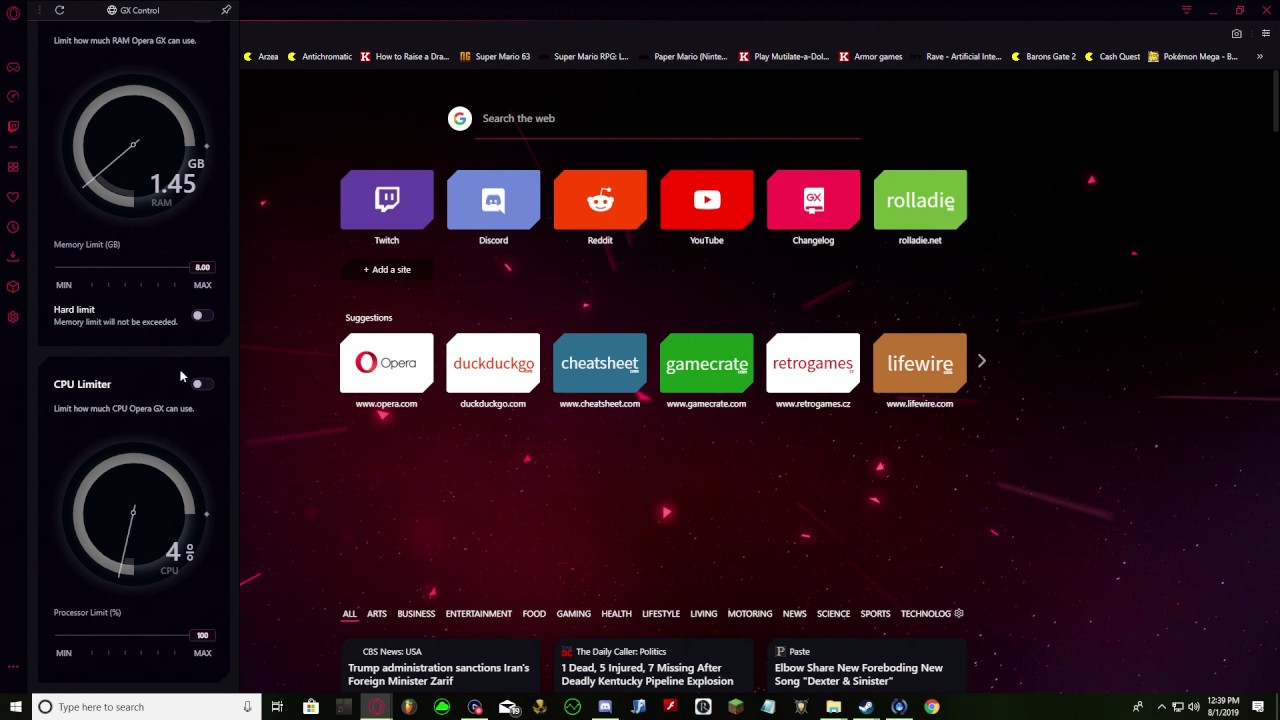Screen dimensions: 1280x720
Task: Open the Reddit speed dial tile
Action: coord(600,200)
